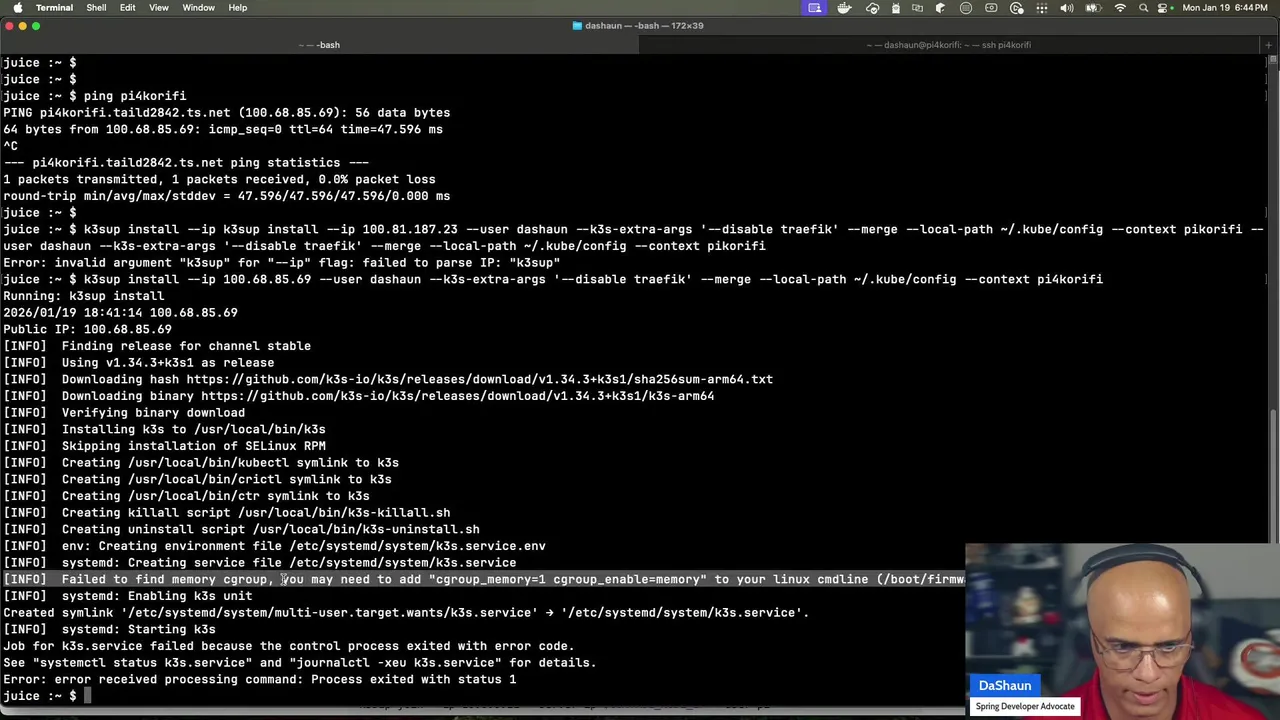The height and width of the screenshot is (720, 1280).
Task: Open the Terminal application menu
Action: 54,8
